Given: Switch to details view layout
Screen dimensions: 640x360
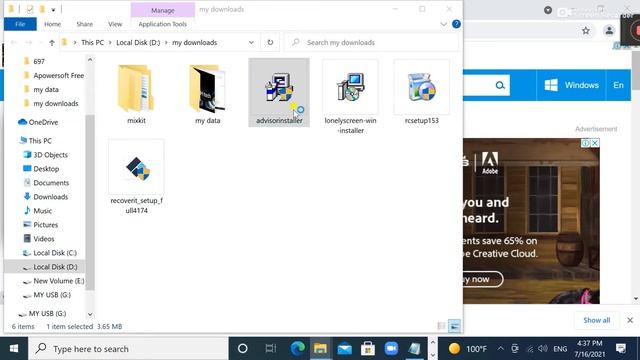Looking at the screenshot, I should pyautogui.click(x=442, y=326).
